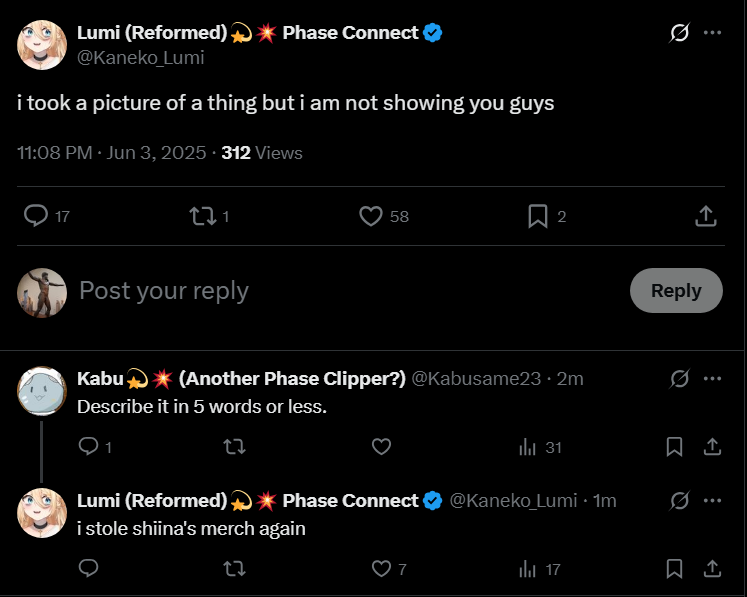747x597 pixels.
Task: Open replies with the main post's comment icon
Action: pyautogui.click(x=36, y=216)
